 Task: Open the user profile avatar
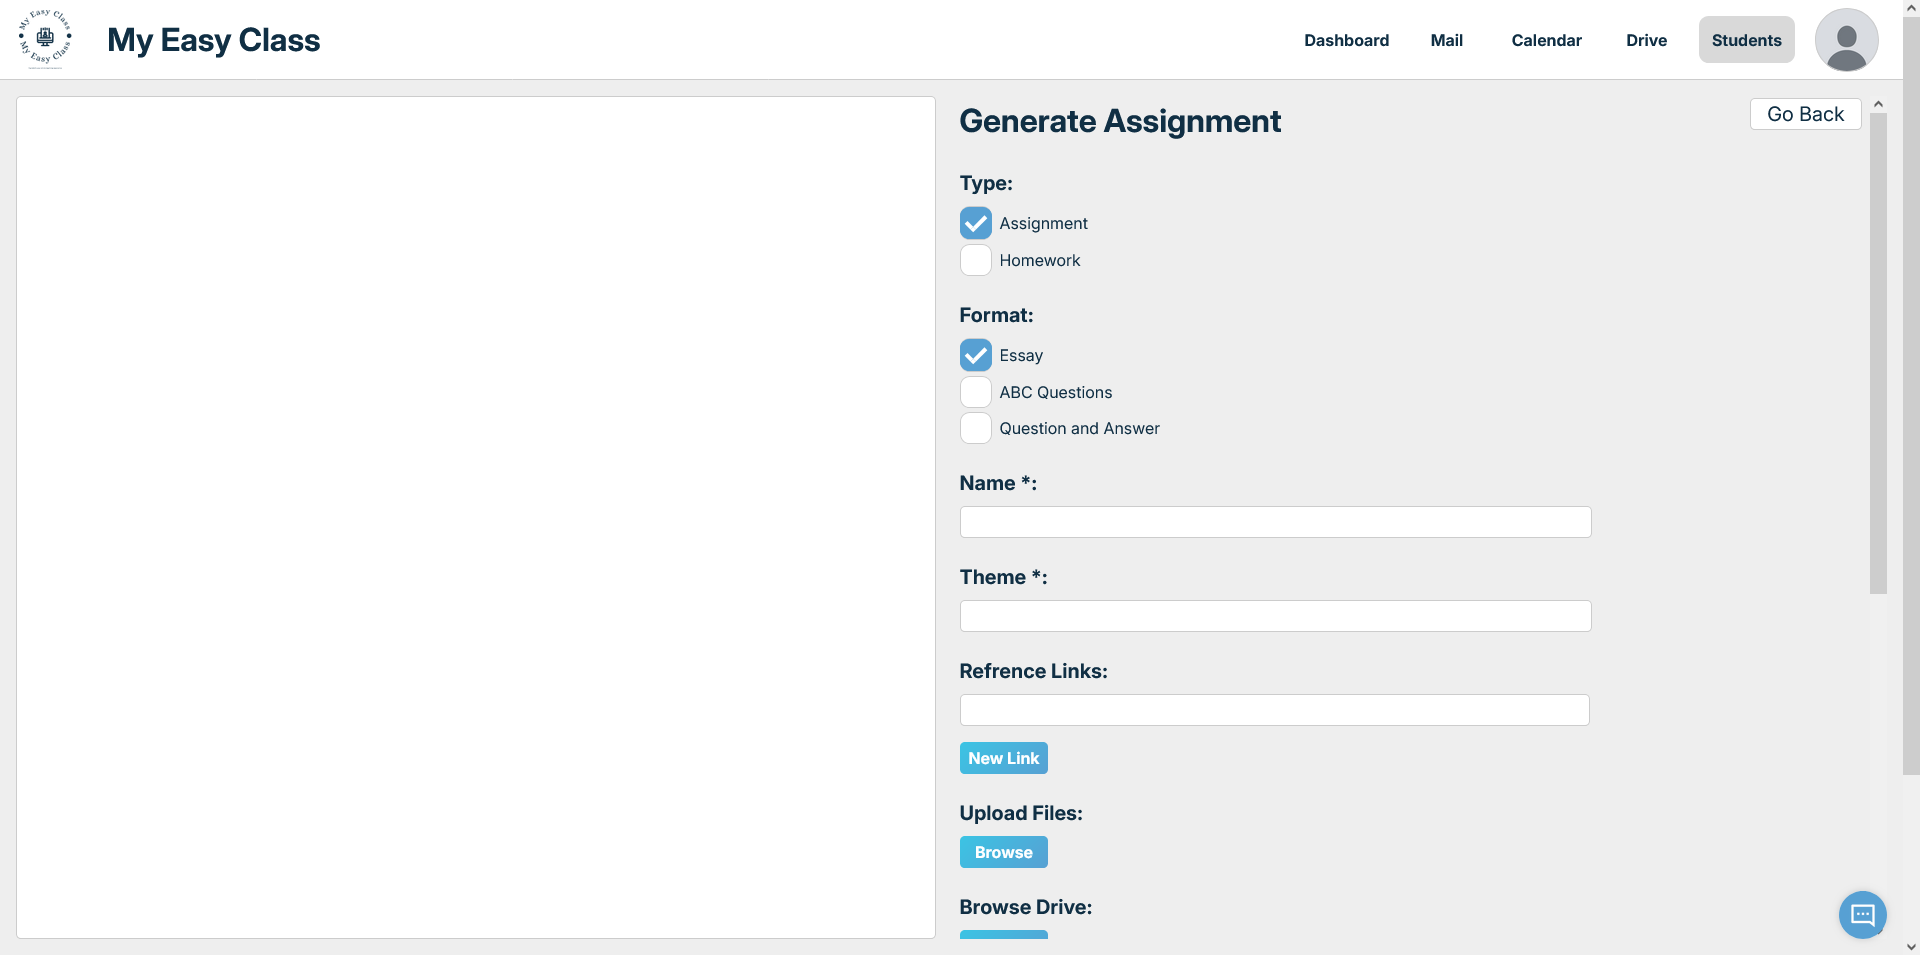point(1846,40)
